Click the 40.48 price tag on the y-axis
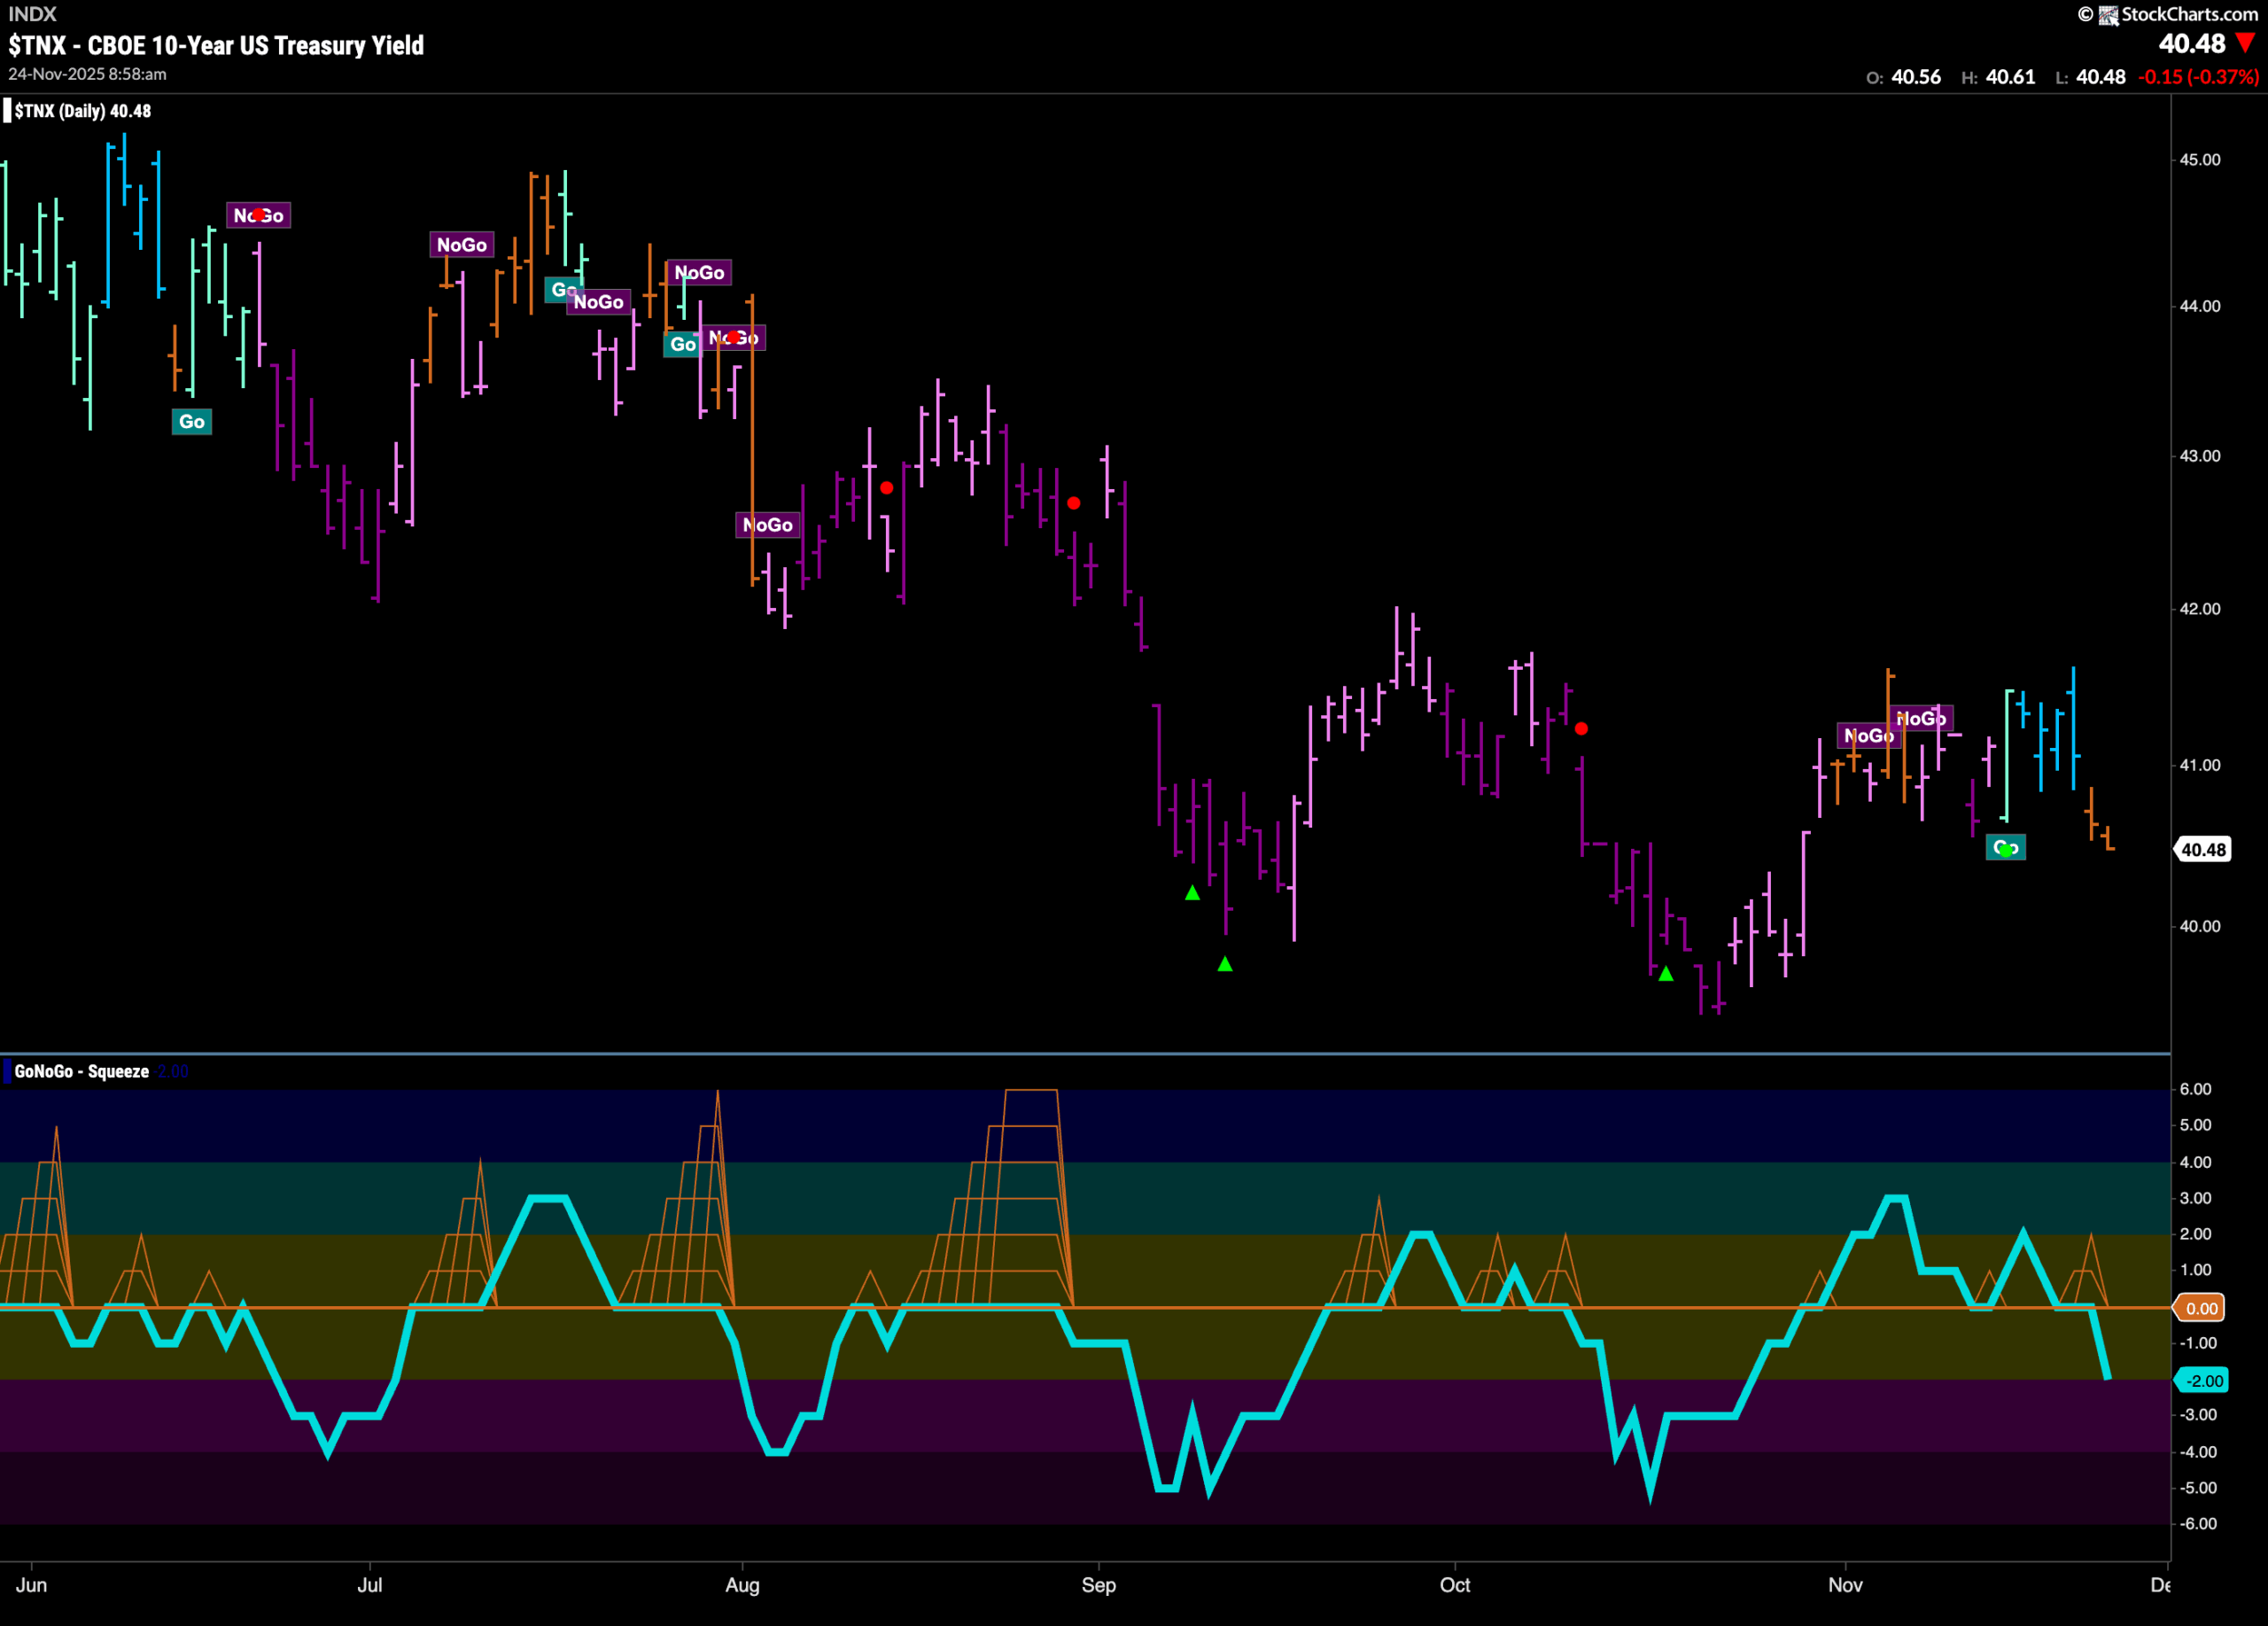Screen dimensions: 2268x1626 [x=2202, y=850]
